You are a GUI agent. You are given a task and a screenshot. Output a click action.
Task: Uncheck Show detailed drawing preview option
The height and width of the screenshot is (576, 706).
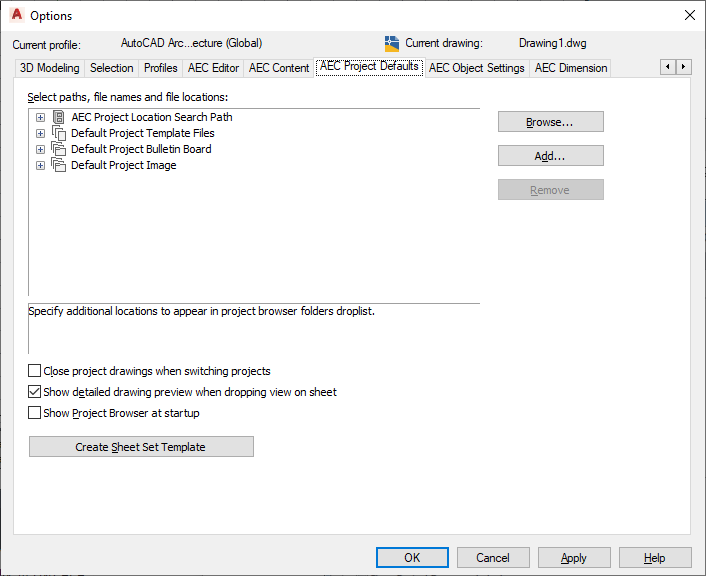[34, 392]
